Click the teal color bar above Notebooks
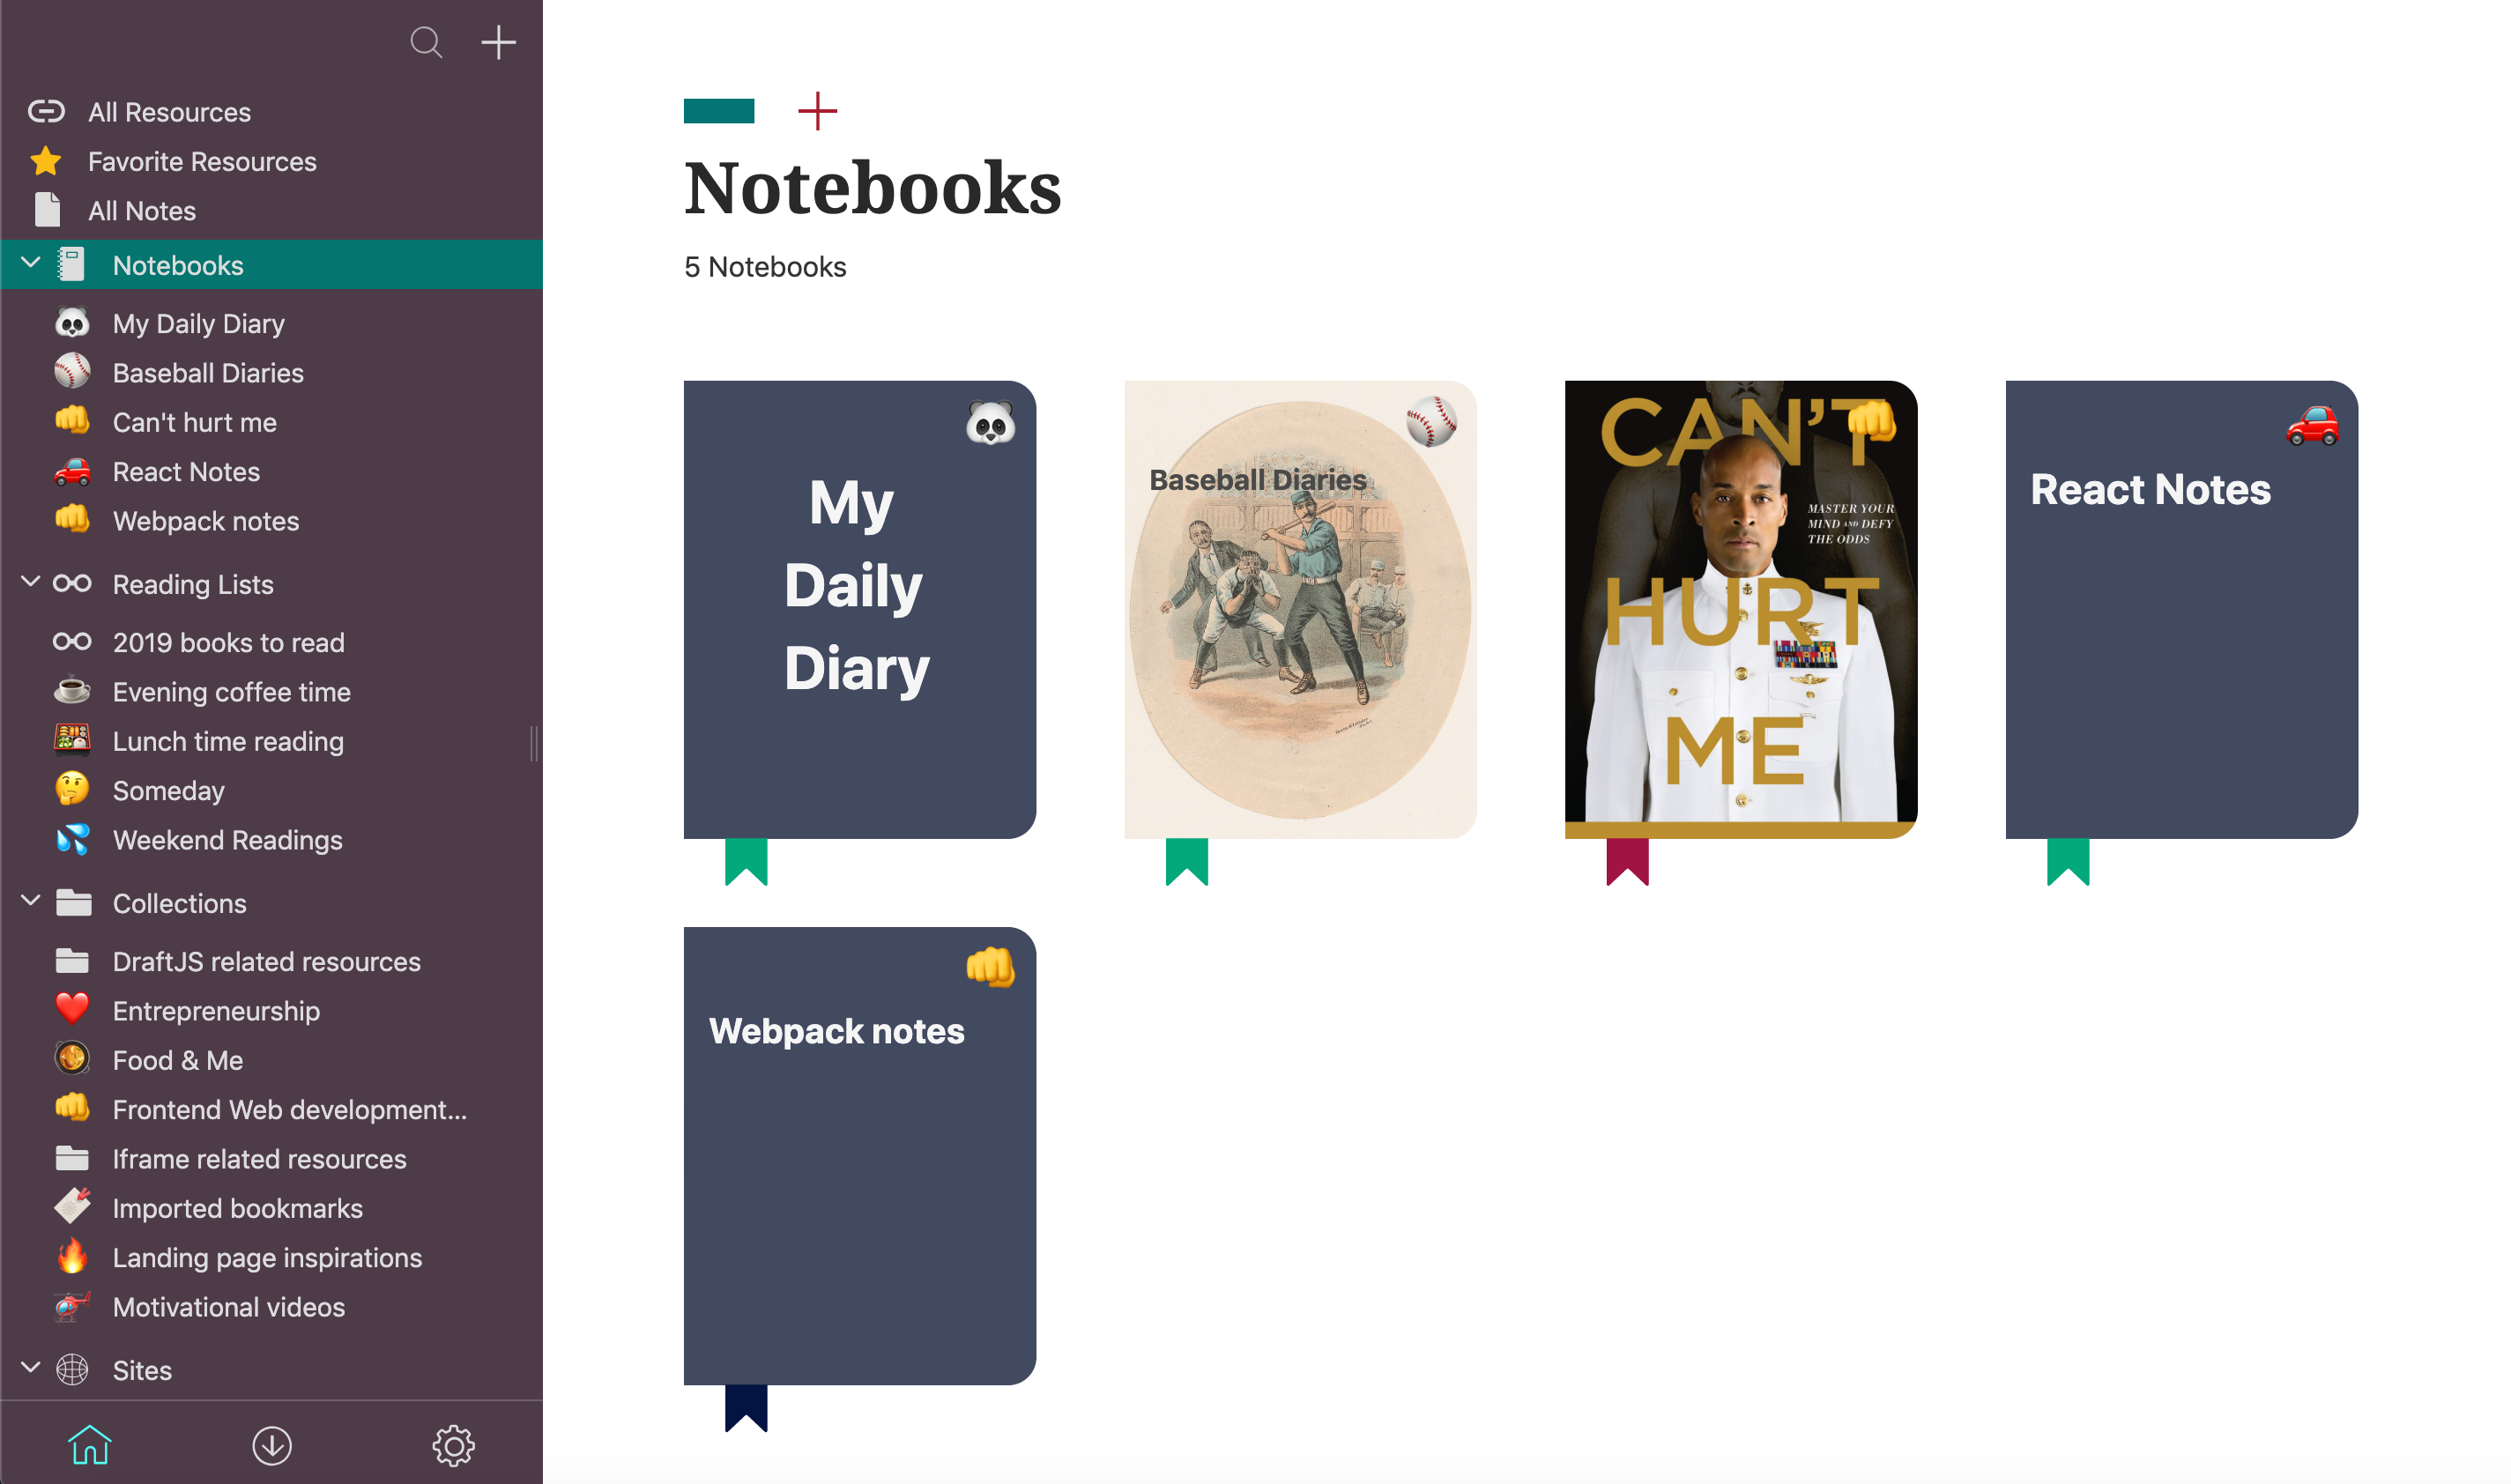Image resolution: width=2511 pixels, height=1484 pixels. coord(719,111)
